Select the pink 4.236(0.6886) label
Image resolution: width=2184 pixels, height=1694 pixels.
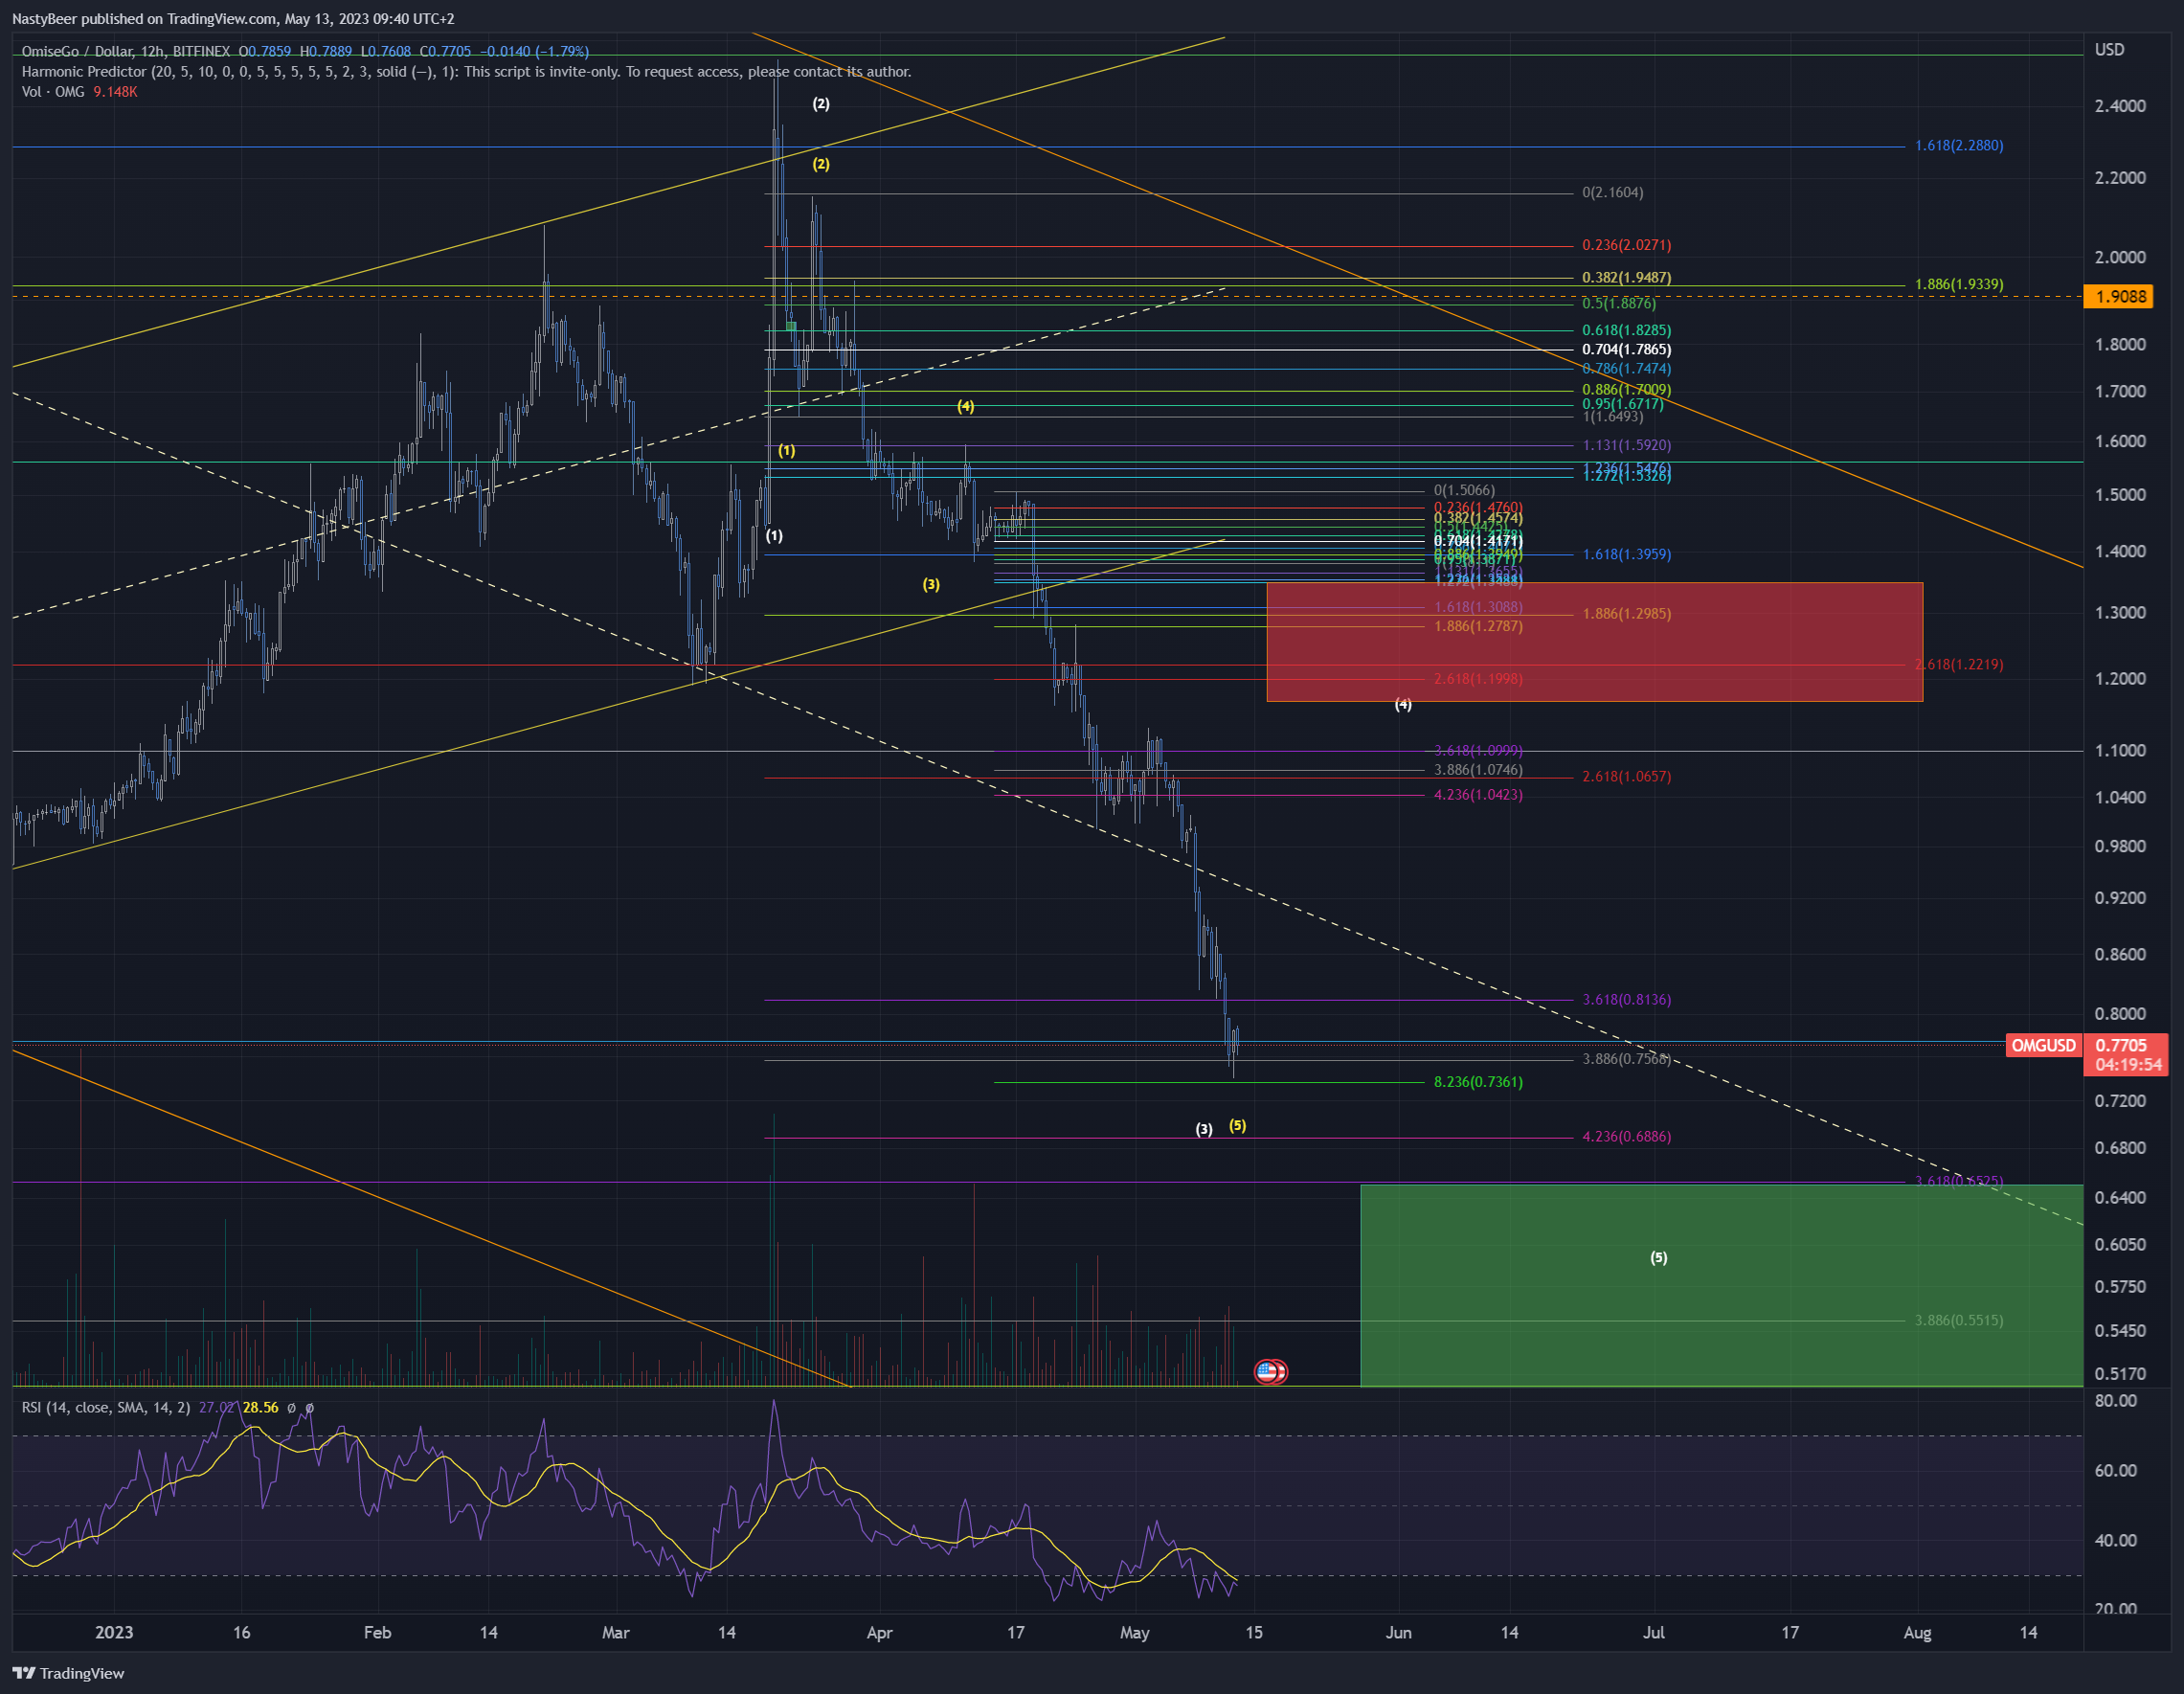click(x=1626, y=1136)
